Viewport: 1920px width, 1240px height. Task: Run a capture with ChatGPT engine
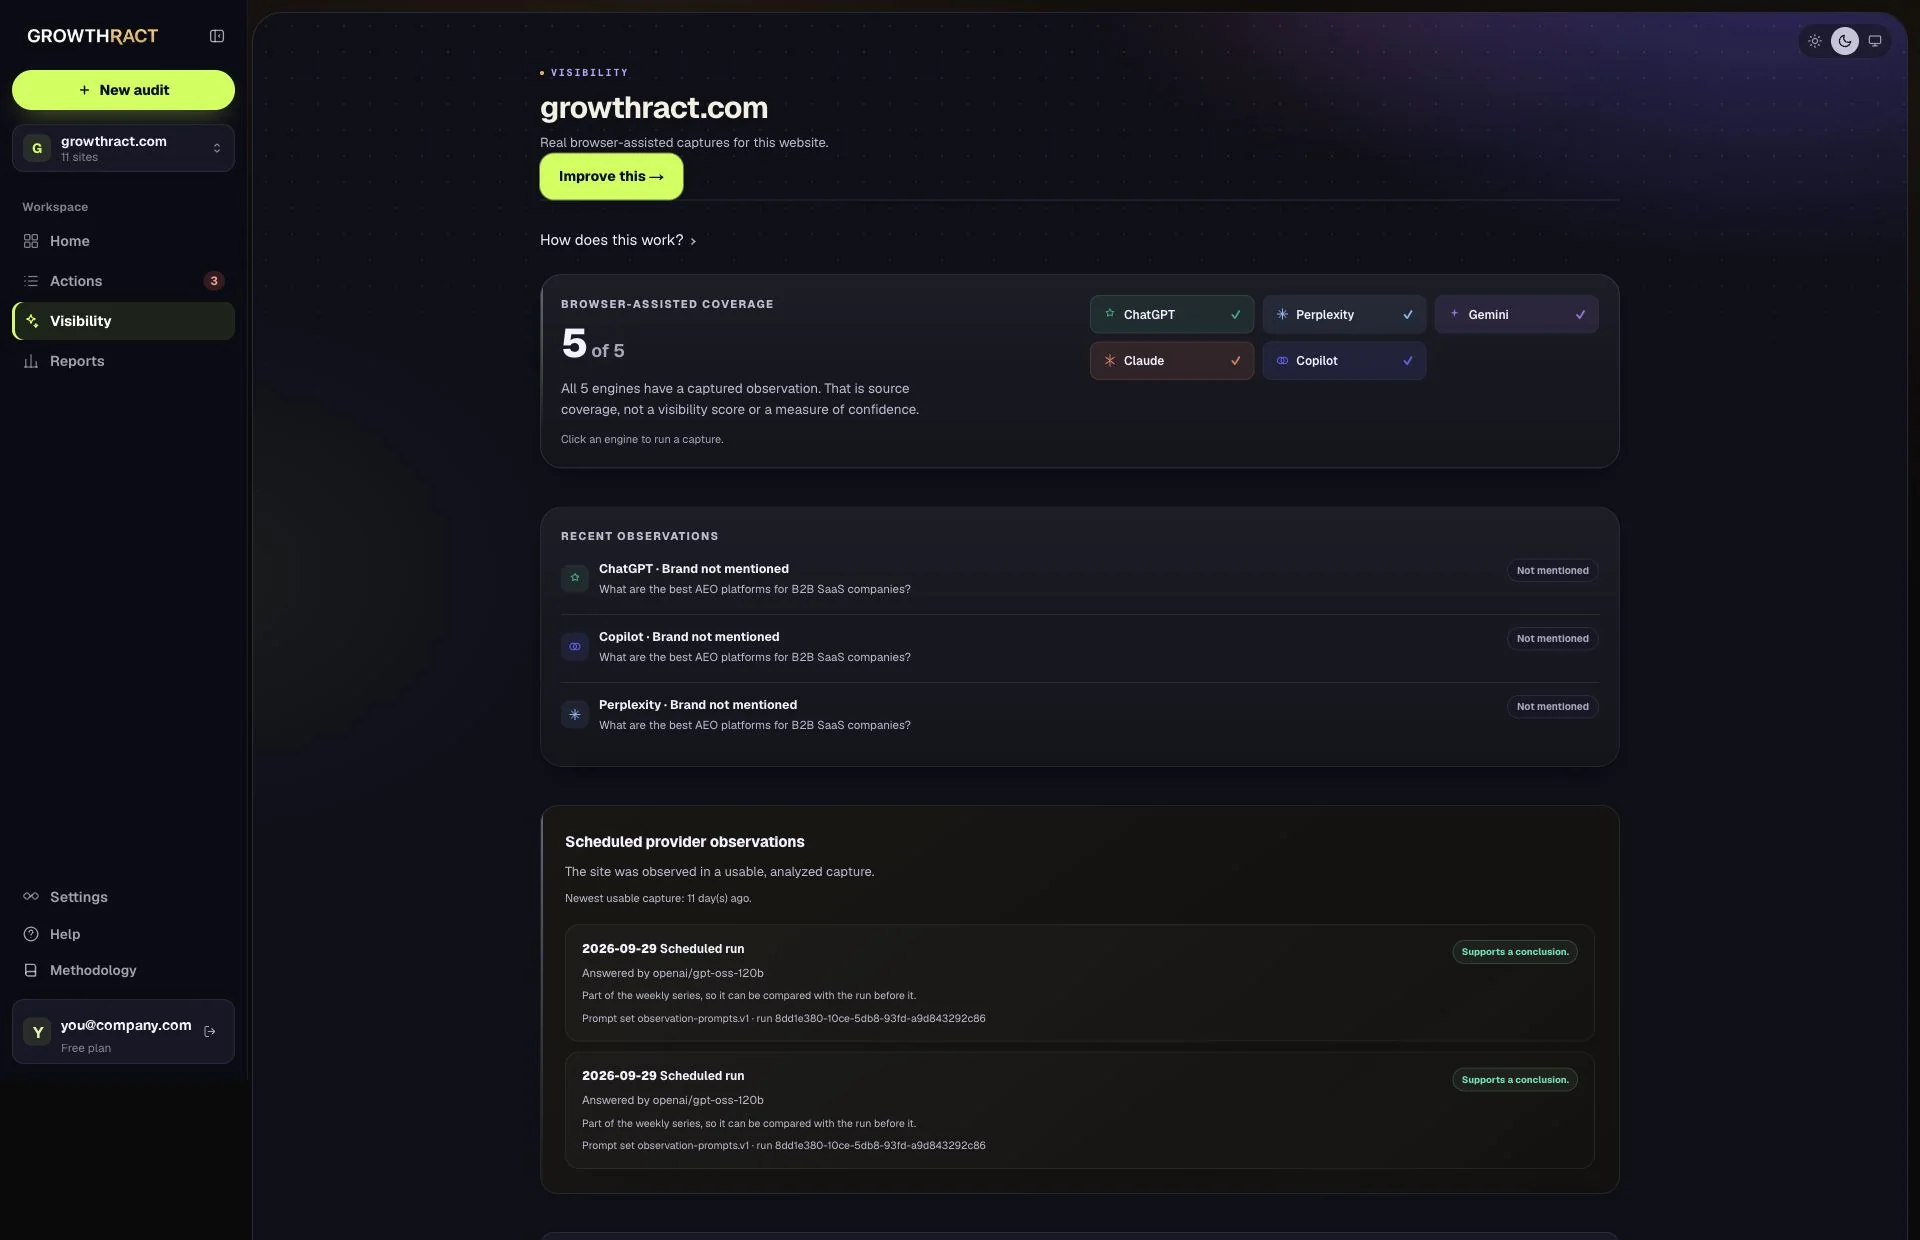click(1171, 314)
